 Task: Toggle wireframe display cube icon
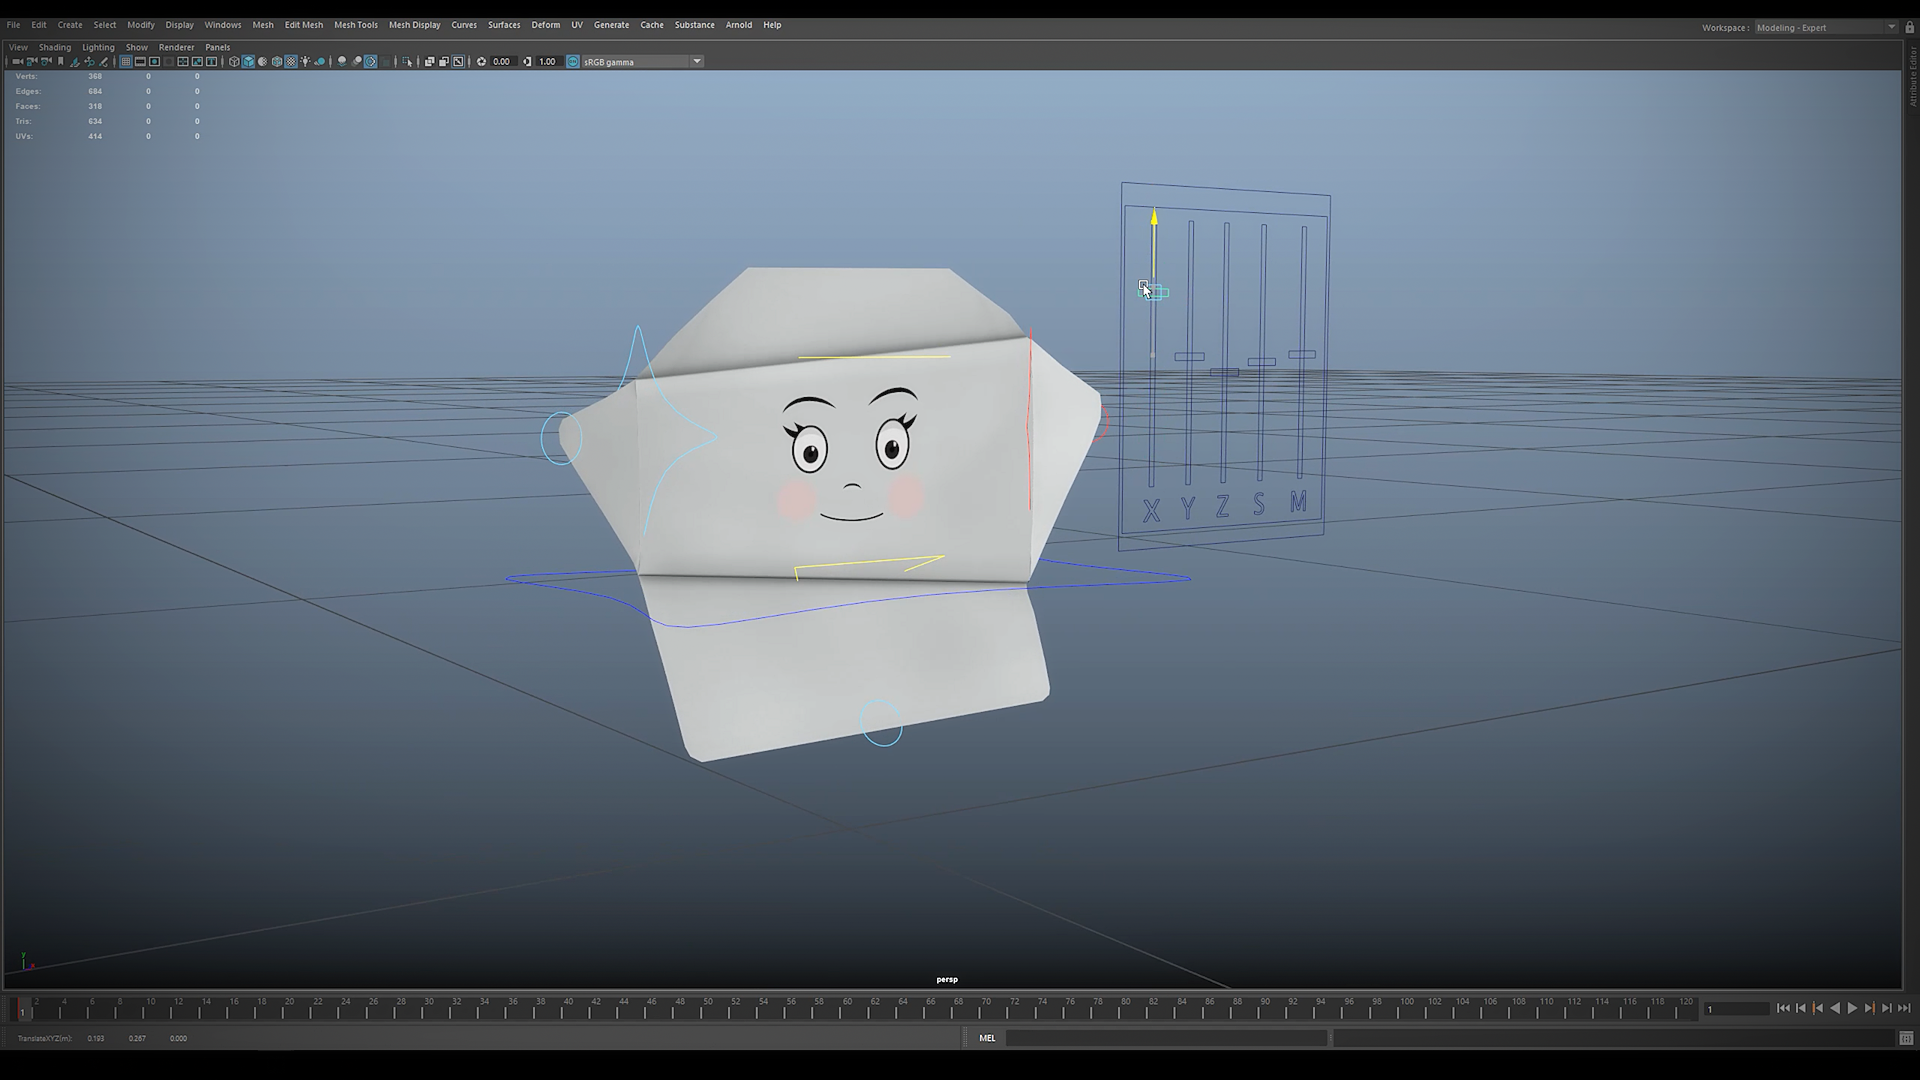tap(234, 61)
